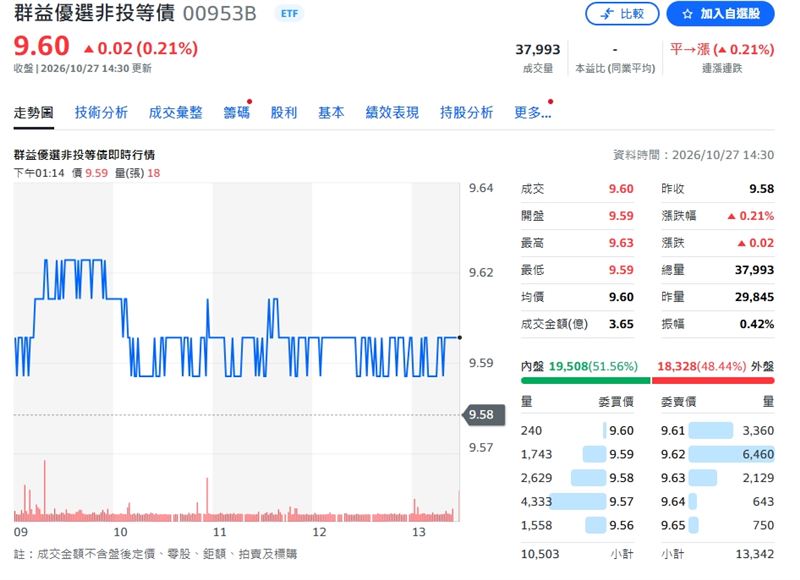Click the bid quantity 1,558

coord(536,525)
